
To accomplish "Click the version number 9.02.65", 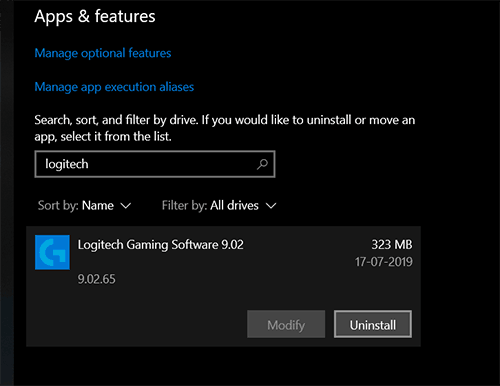I will [x=96, y=279].
